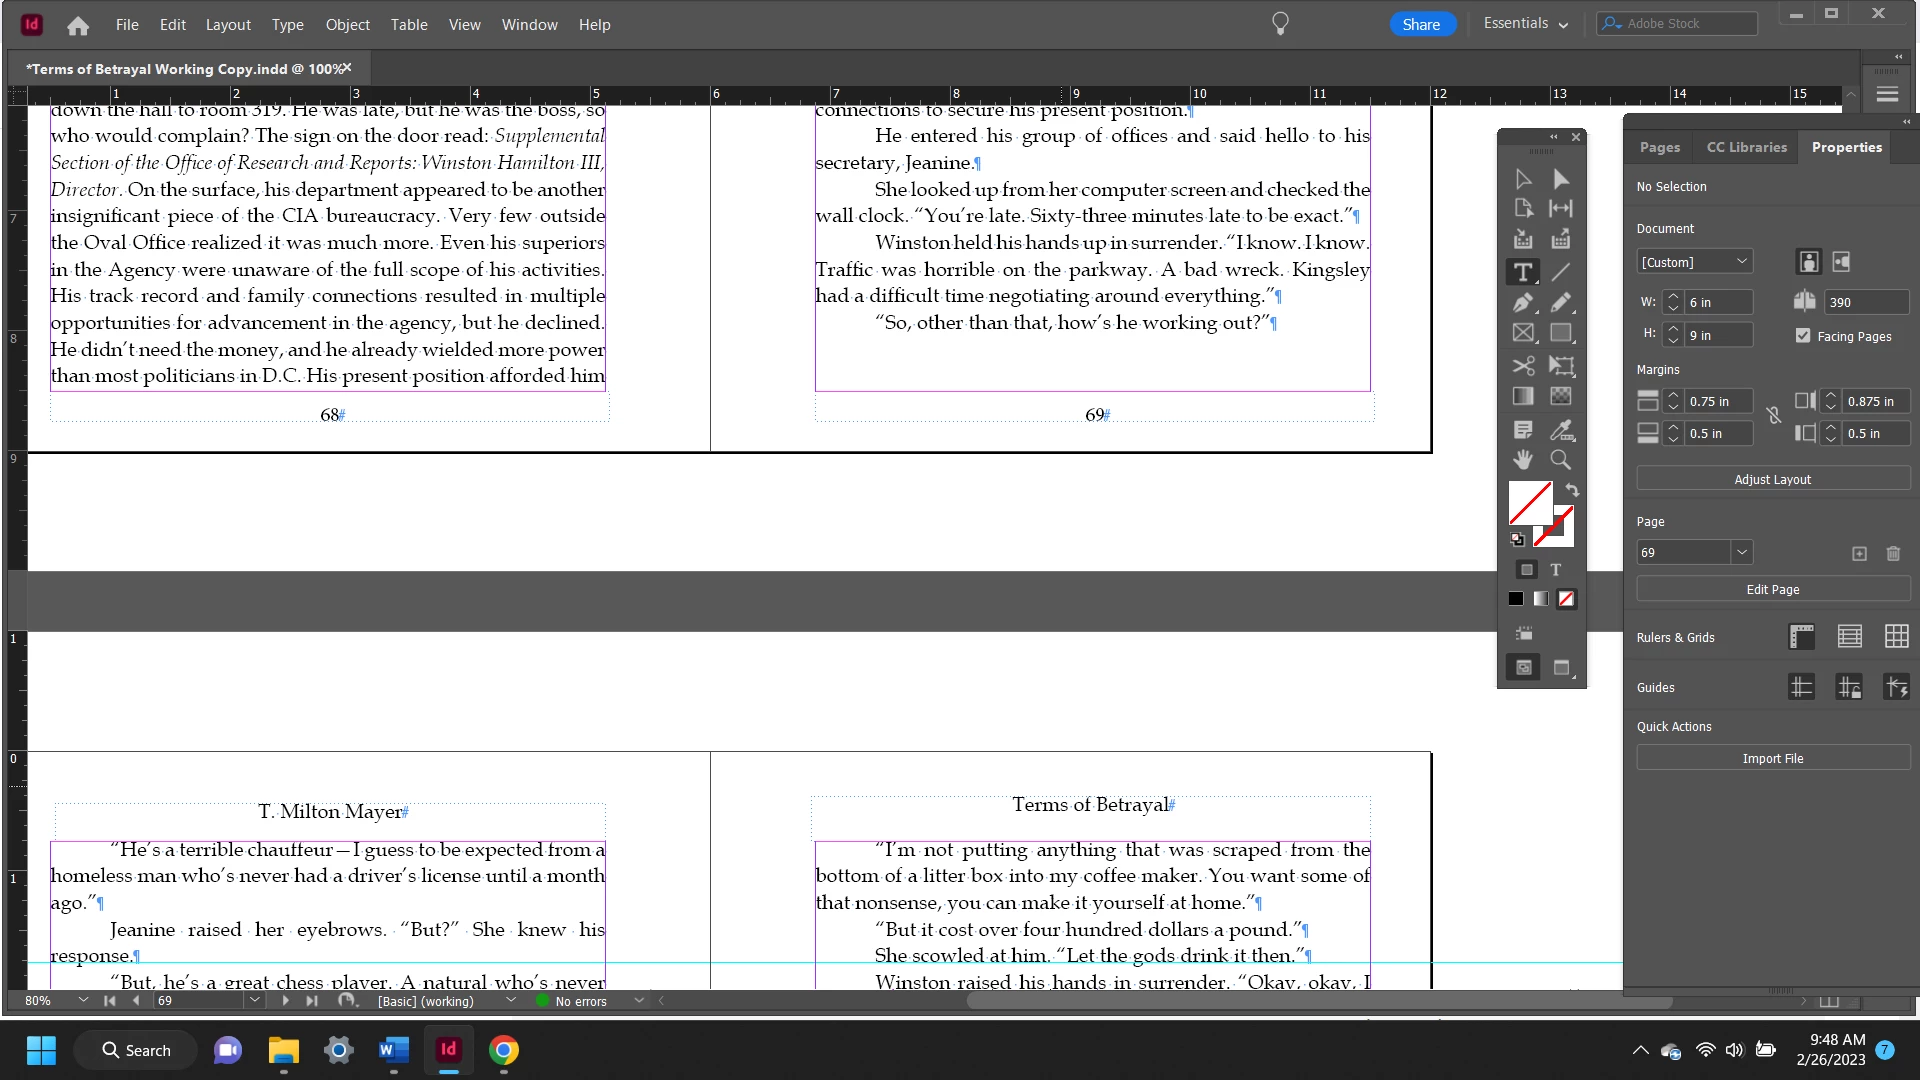The width and height of the screenshot is (1920, 1080).
Task: Open the Layout menu
Action: click(228, 24)
